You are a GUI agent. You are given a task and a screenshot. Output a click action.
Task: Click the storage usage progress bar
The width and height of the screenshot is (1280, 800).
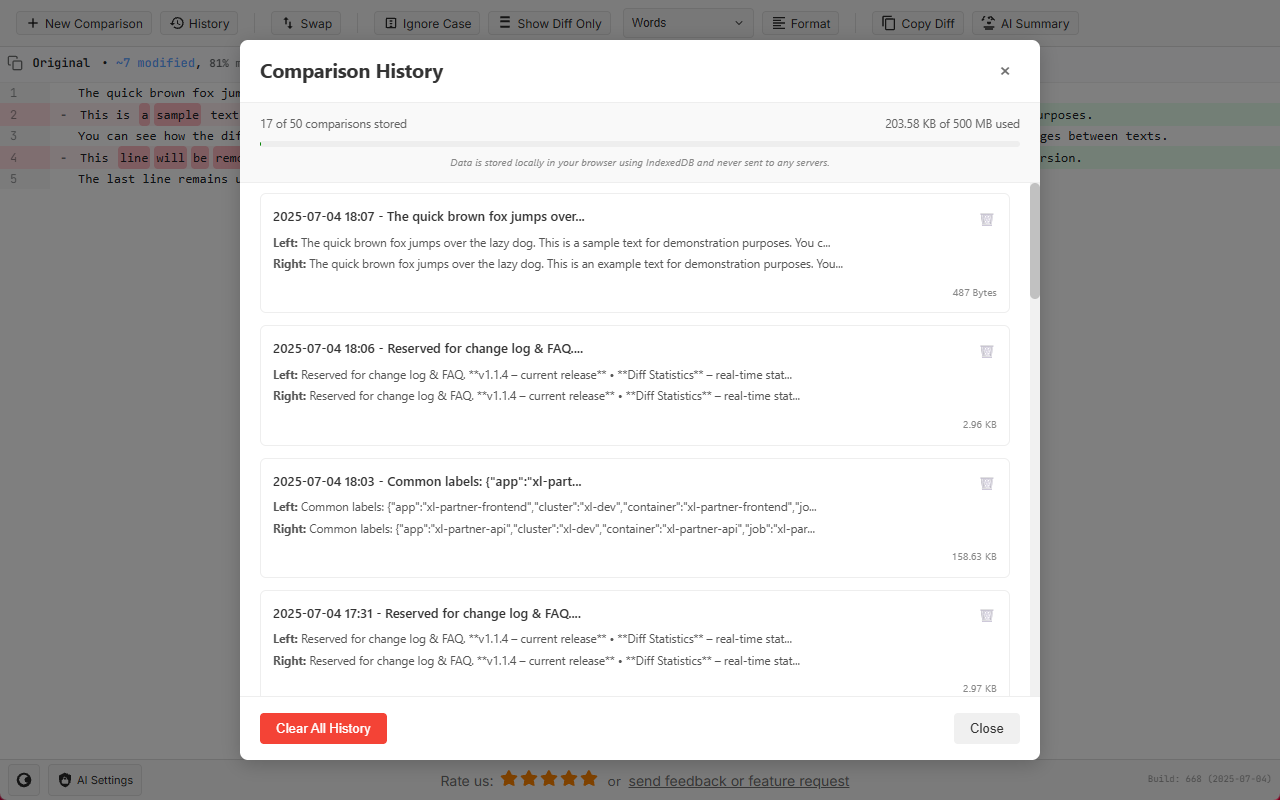(x=640, y=144)
